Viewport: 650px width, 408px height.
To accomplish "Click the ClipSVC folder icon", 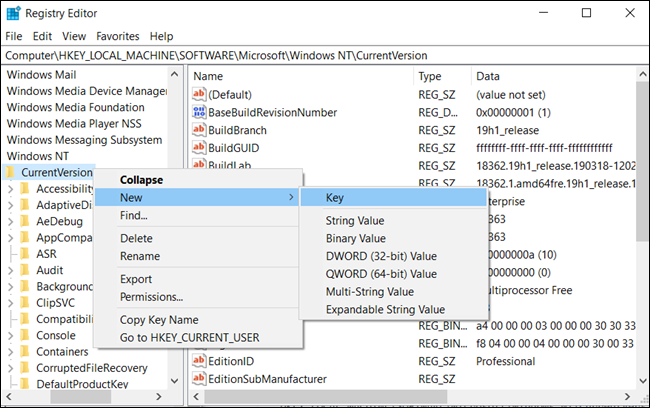I will coord(25,303).
